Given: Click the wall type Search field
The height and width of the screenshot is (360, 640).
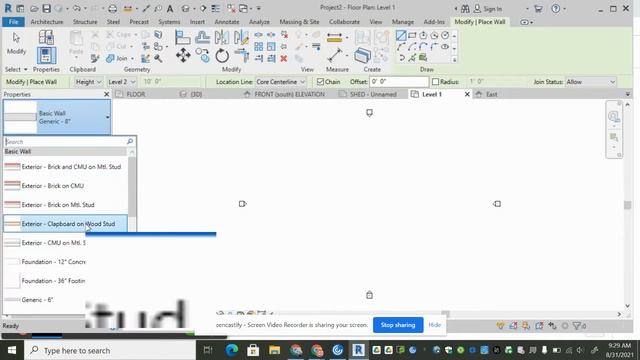Looking at the screenshot, I should point(66,142).
